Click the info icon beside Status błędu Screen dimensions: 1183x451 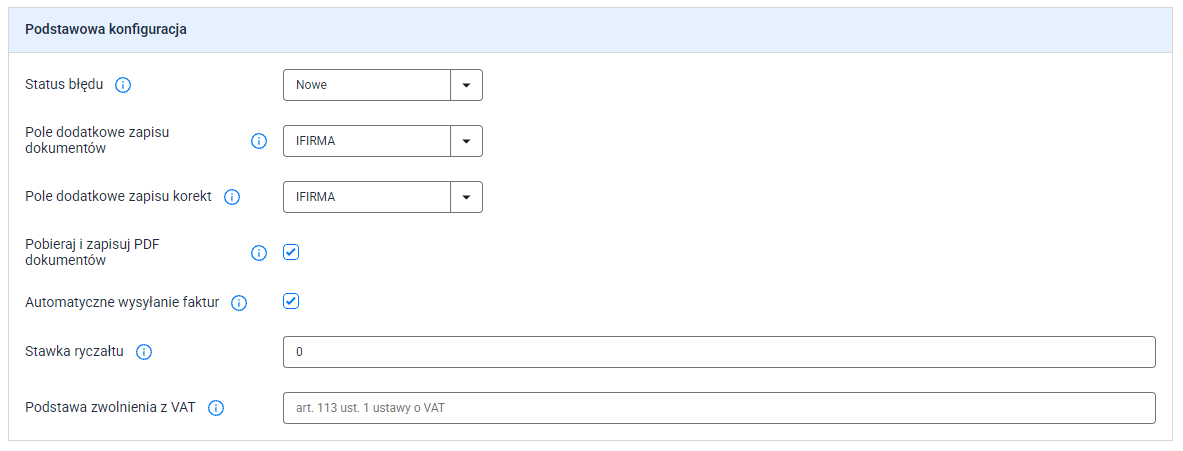pos(123,85)
